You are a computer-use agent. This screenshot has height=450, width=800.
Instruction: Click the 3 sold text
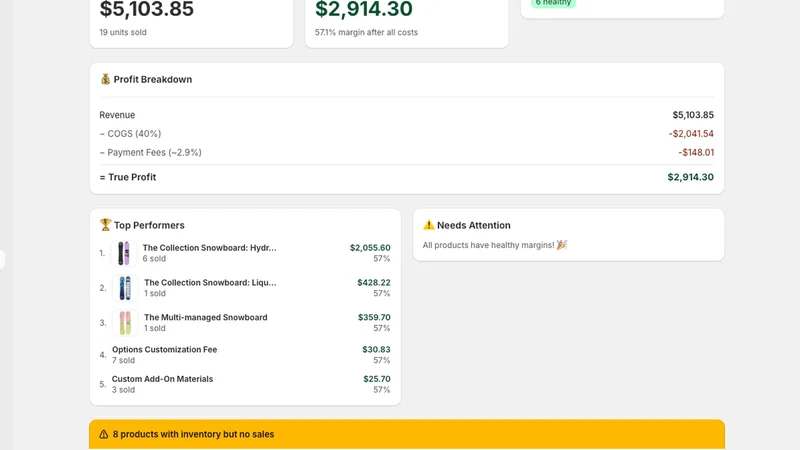[x=123, y=390]
